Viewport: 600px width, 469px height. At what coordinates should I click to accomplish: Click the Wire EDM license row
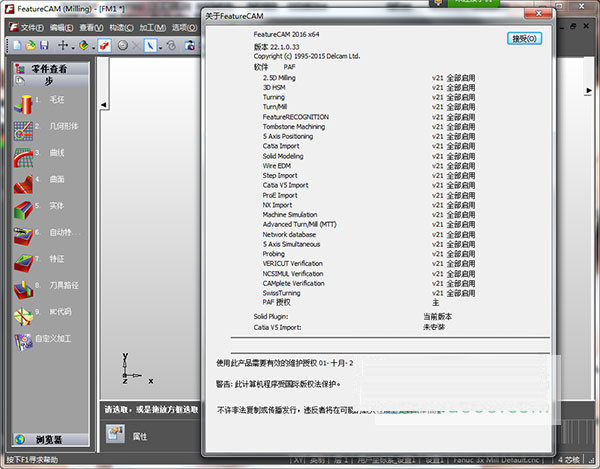click(369, 166)
